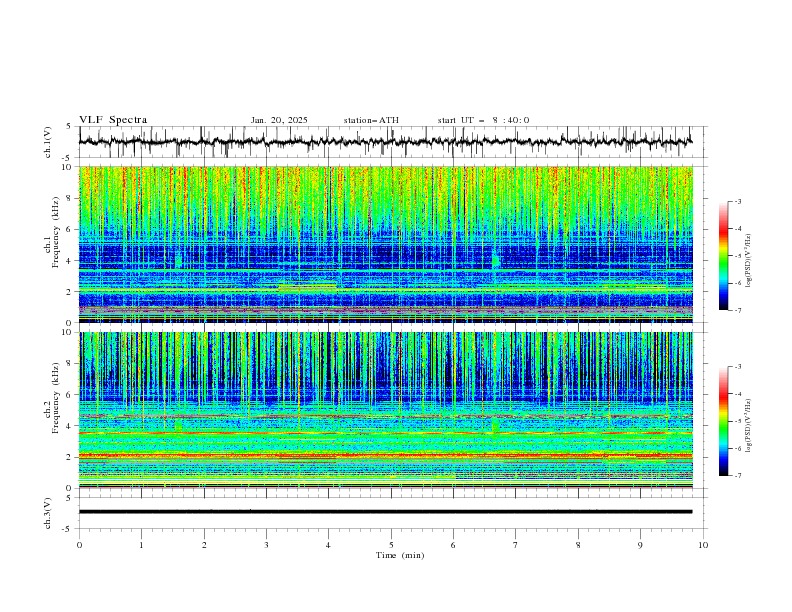The image size is (792, 612).
Task: Click time axis tick label '7'
Action: (516, 545)
